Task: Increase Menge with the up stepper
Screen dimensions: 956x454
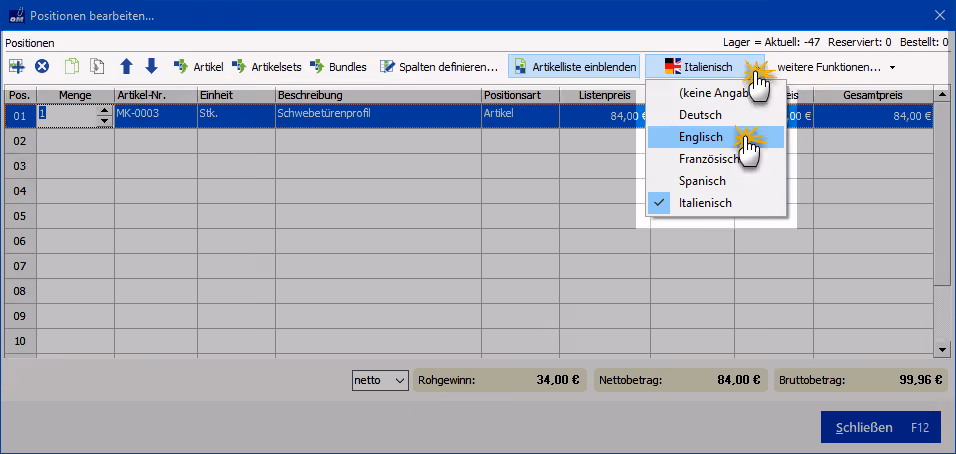Action: pos(105,110)
